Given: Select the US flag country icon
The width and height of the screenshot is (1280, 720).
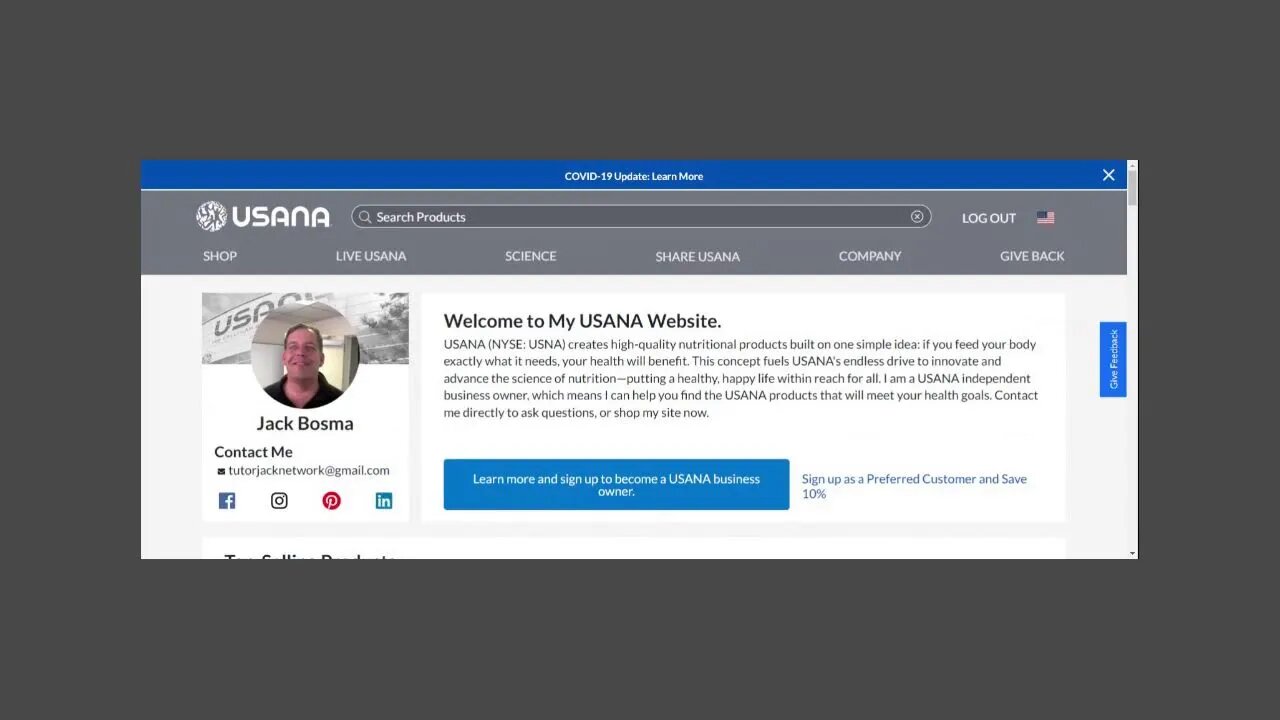Looking at the screenshot, I should pos(1045,217).
